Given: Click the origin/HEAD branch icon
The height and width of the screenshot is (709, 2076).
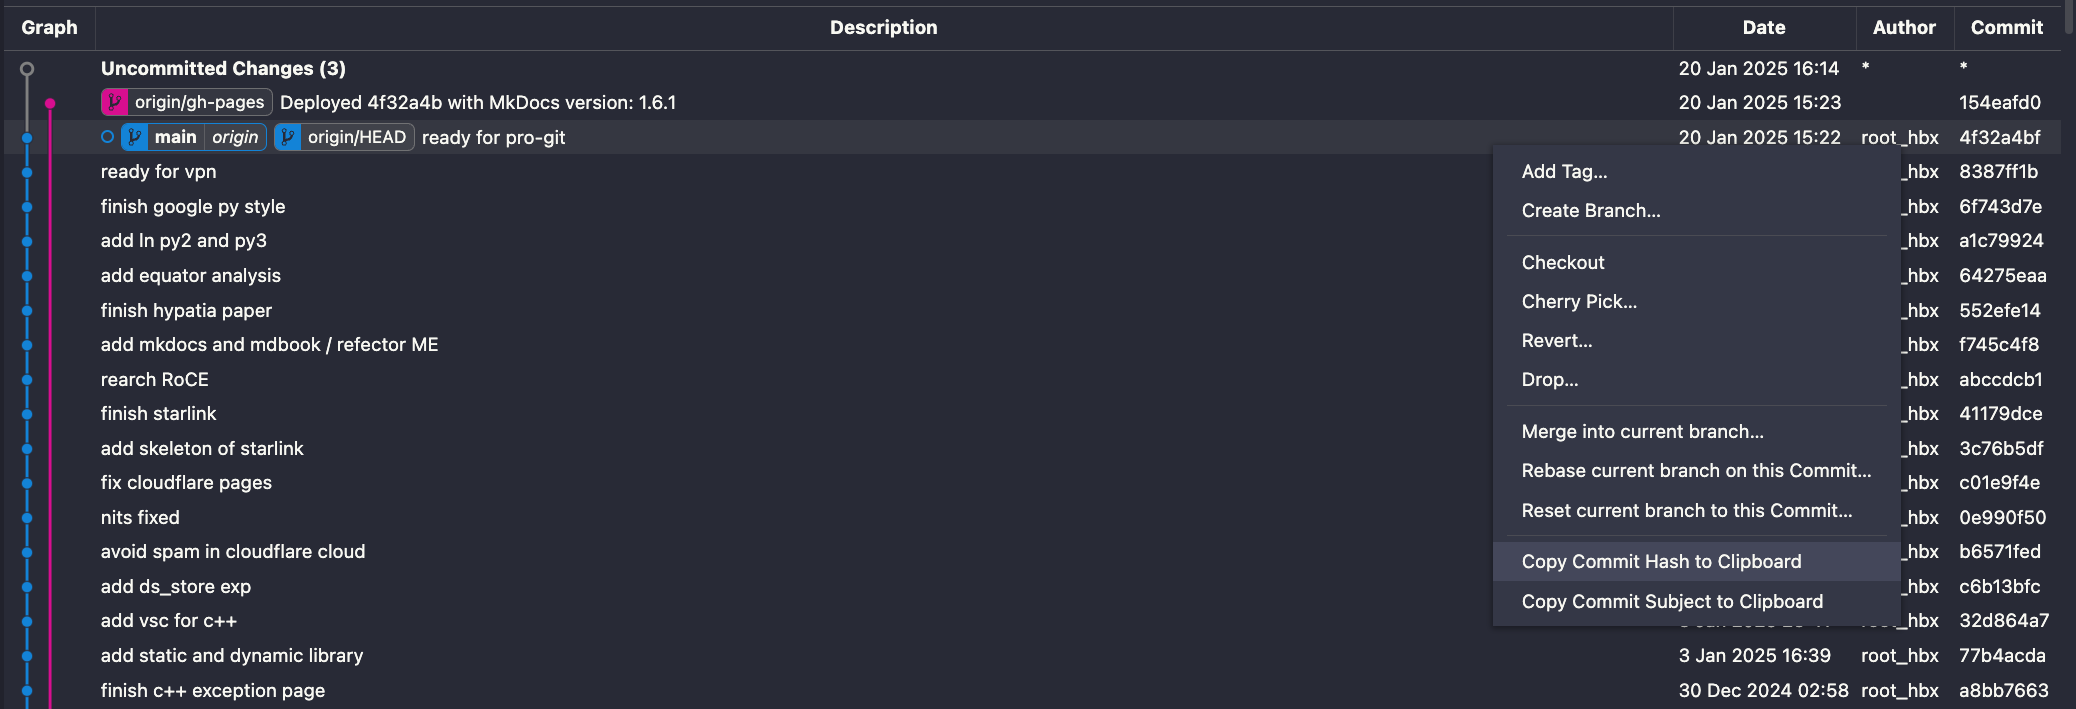Looking at the screenshot, I should click(288, 137).
